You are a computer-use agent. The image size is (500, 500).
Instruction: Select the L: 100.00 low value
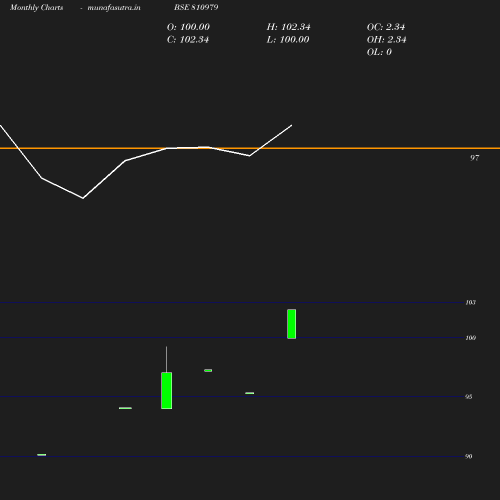click(288, 40)
